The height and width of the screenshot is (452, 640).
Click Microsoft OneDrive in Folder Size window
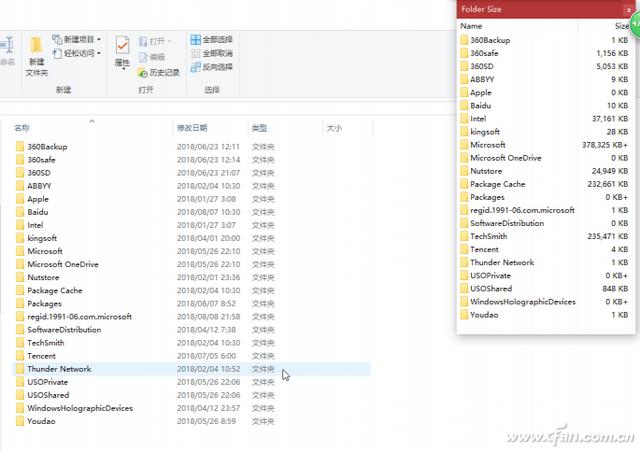point(501,158)
